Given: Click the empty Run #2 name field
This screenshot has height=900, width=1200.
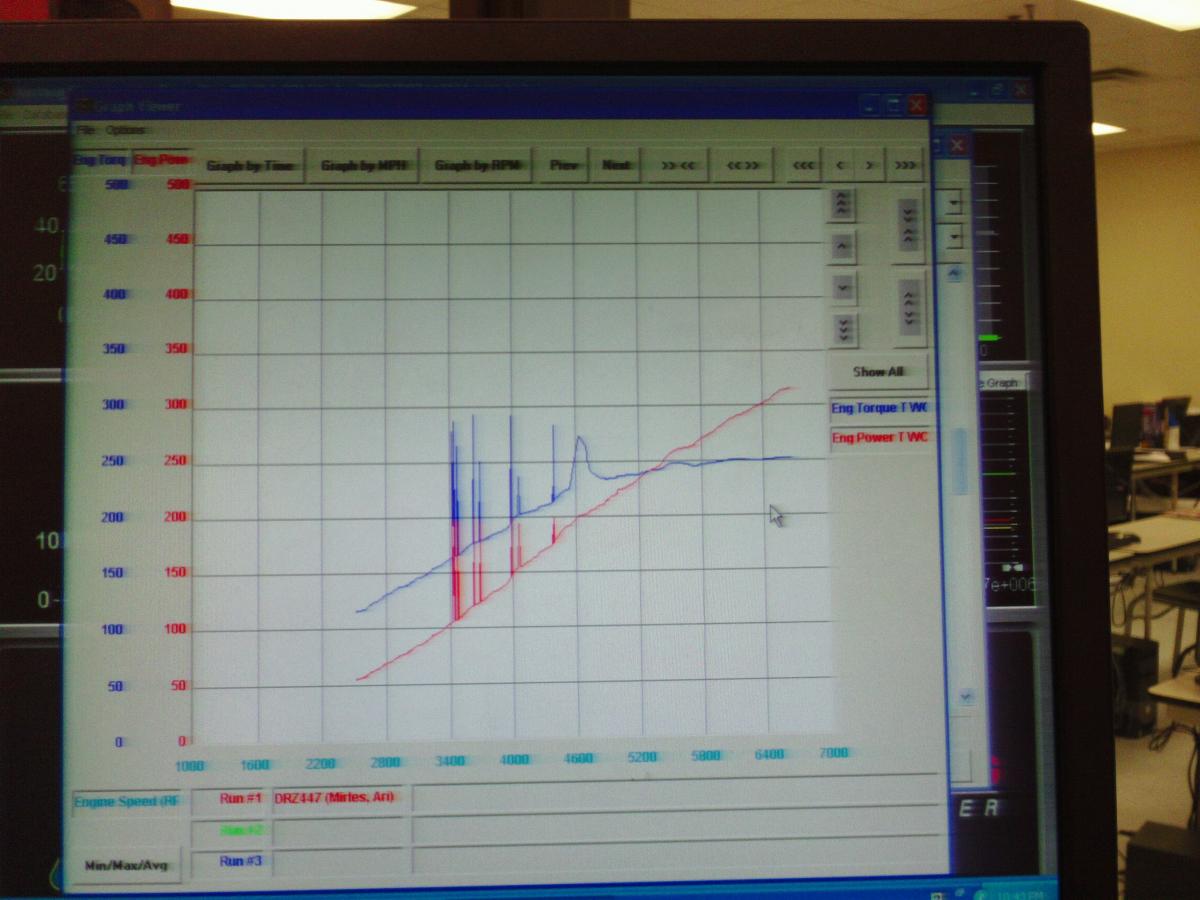Looking at the screenshot, I should (340, 830).
